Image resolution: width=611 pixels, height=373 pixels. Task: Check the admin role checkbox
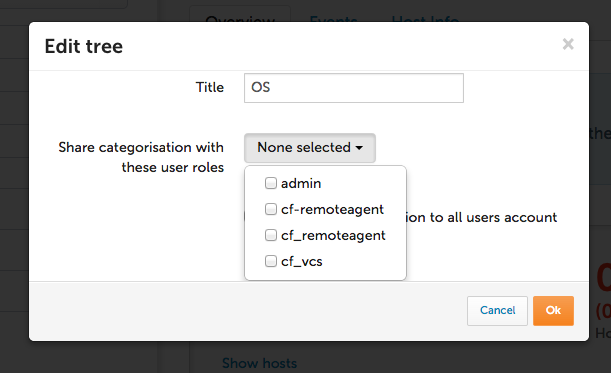point(271,183)
